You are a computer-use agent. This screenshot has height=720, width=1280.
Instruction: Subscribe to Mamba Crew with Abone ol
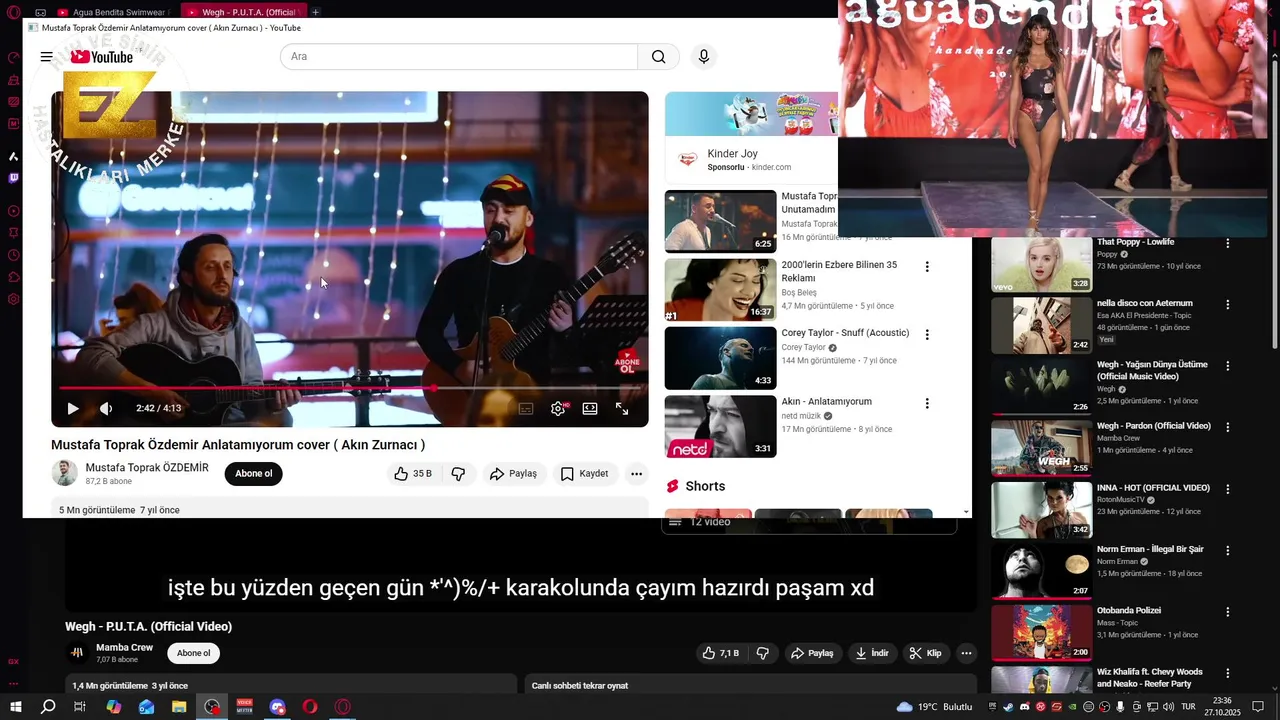[x=193, y=653]
